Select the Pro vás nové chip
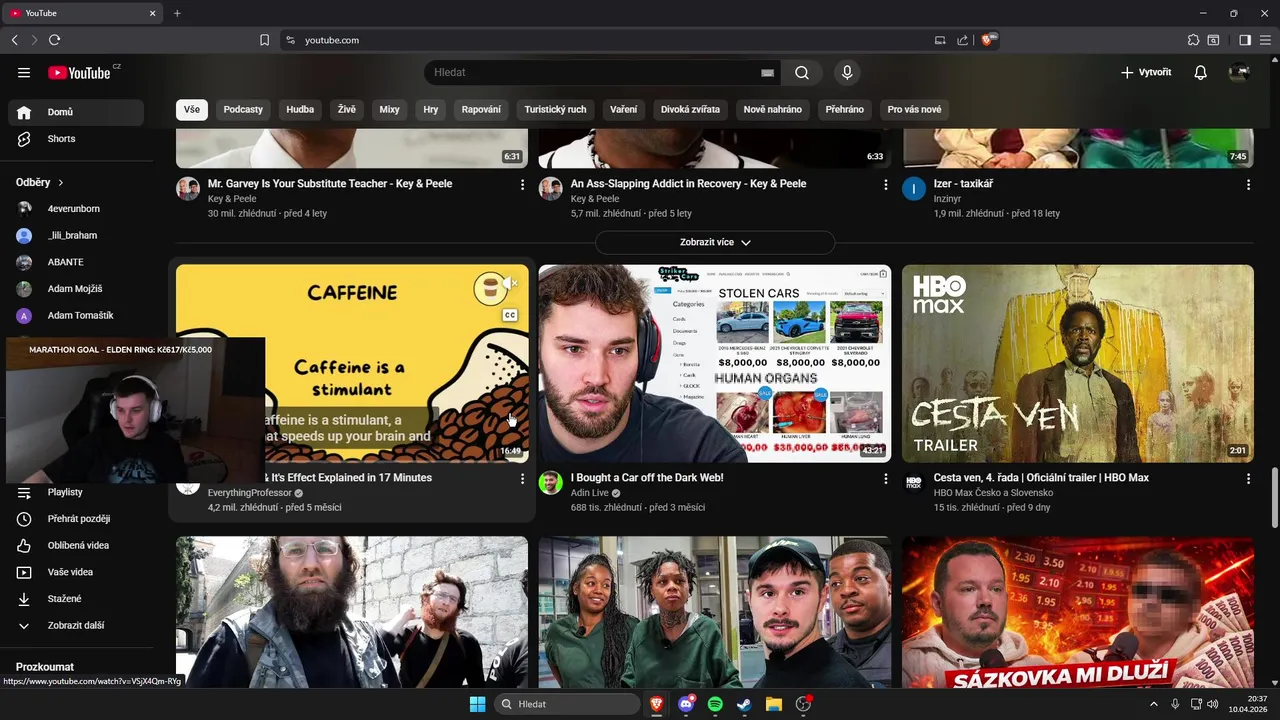This screenshot has height=720, width=1280. [x=914, y=109]
